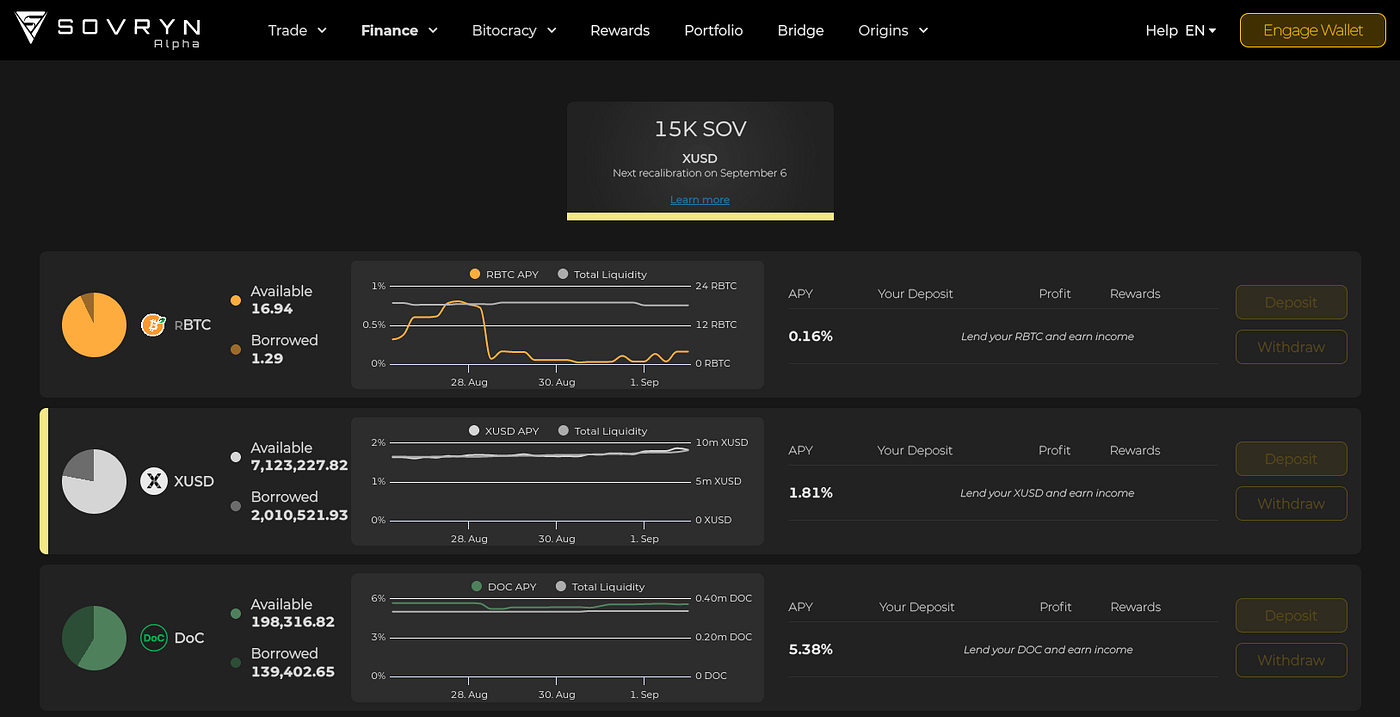The height and width of the screenshot is (717, 1400).
Task: Click the 2,010,521.93 borrowed XUSD amount
Action: pos(299,514)
